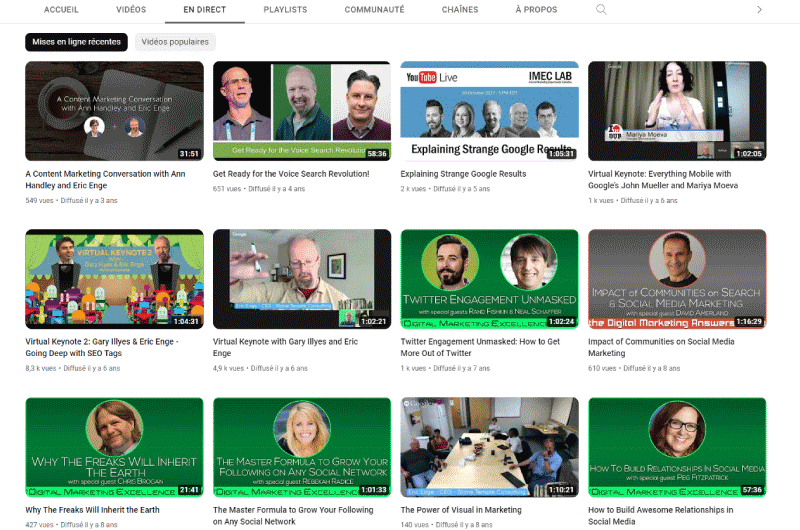This screenshot has width=800, height=530.
Task: Open the Explaining Strange Google Results thumbnail
Action: tap(489, 111)
